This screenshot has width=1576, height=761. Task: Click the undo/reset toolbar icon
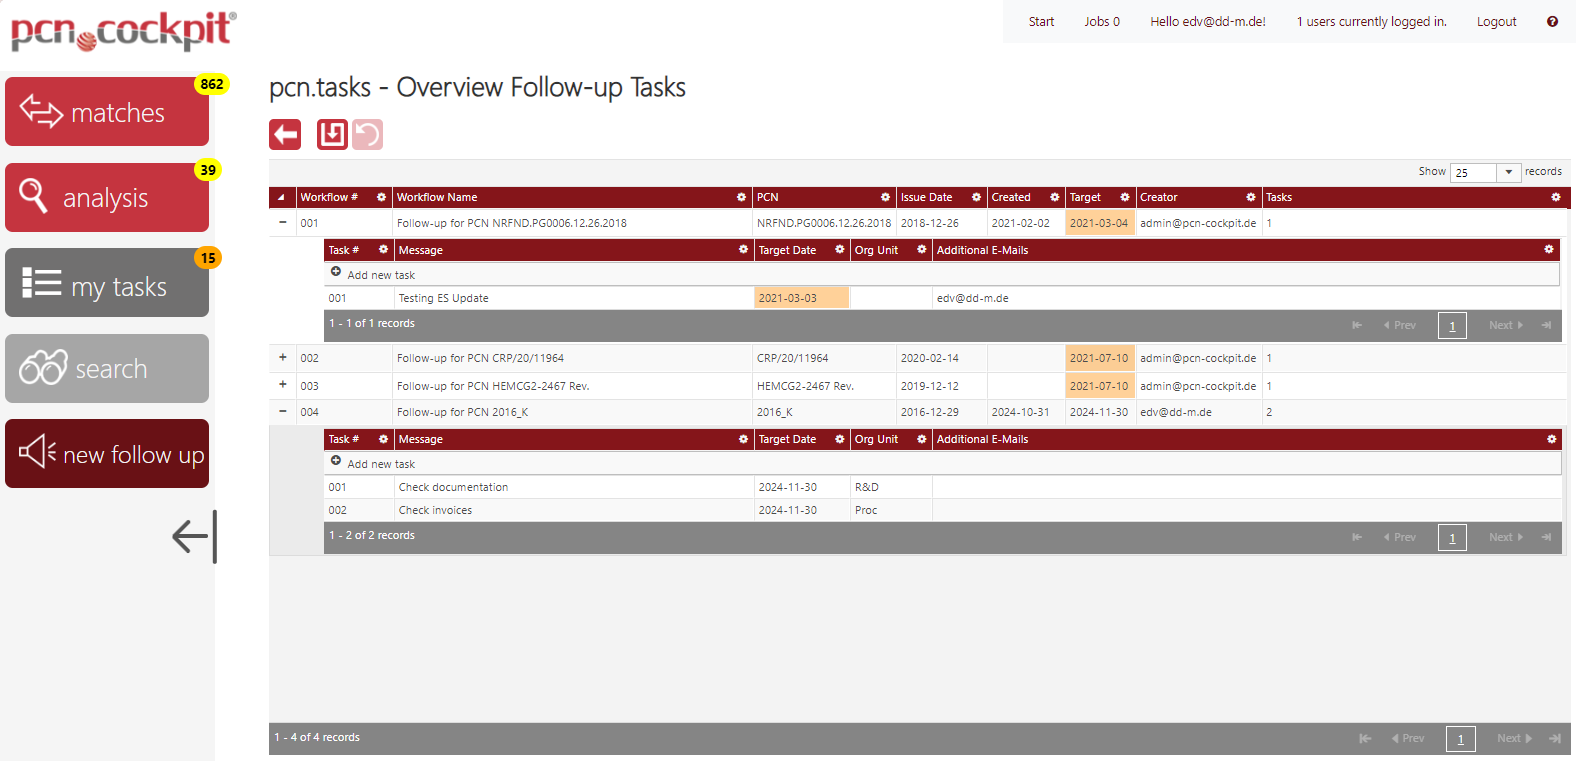pos(367,134)
